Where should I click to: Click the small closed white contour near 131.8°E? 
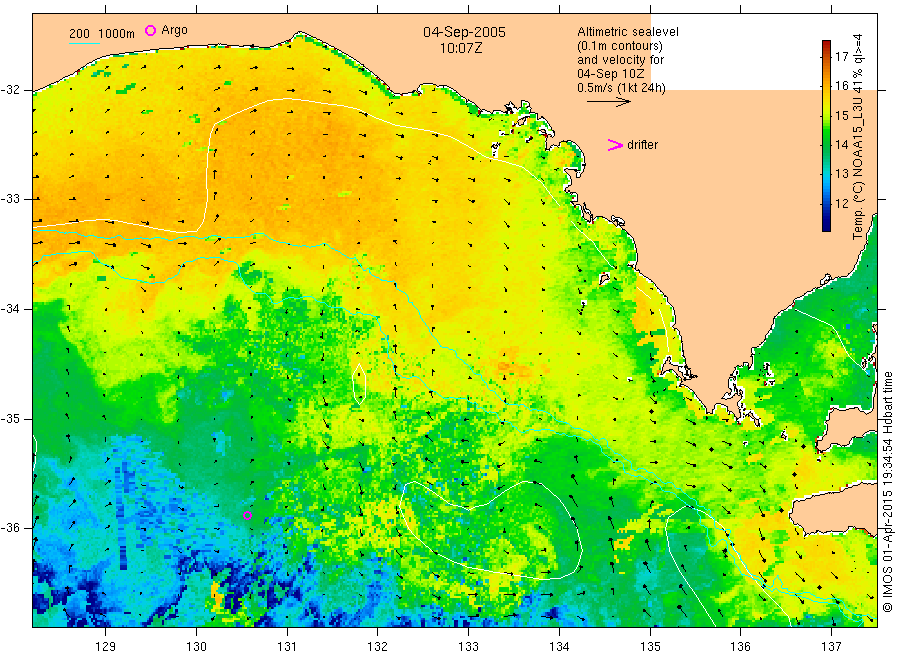point(359,384)
